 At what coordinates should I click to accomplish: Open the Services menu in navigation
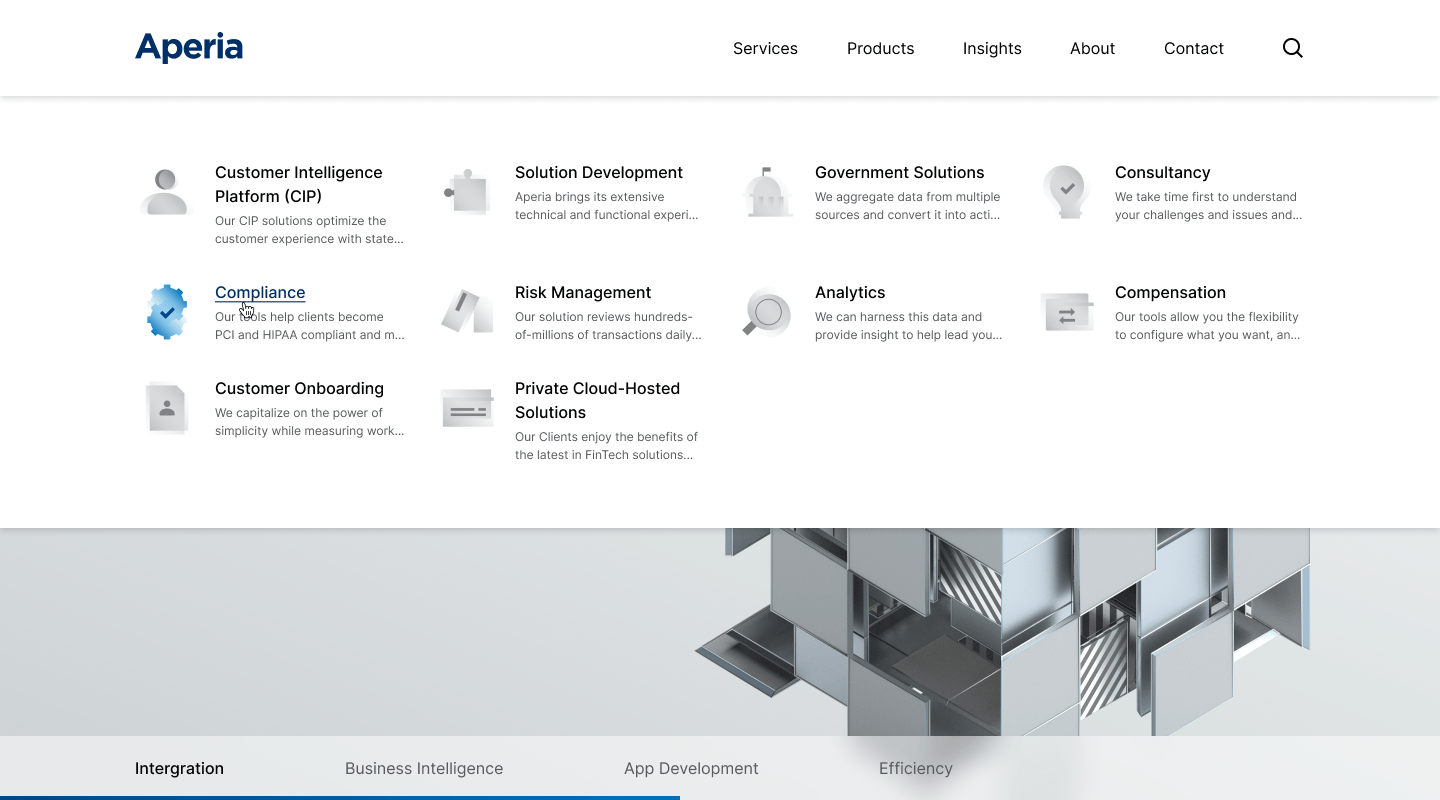[765, 48]
